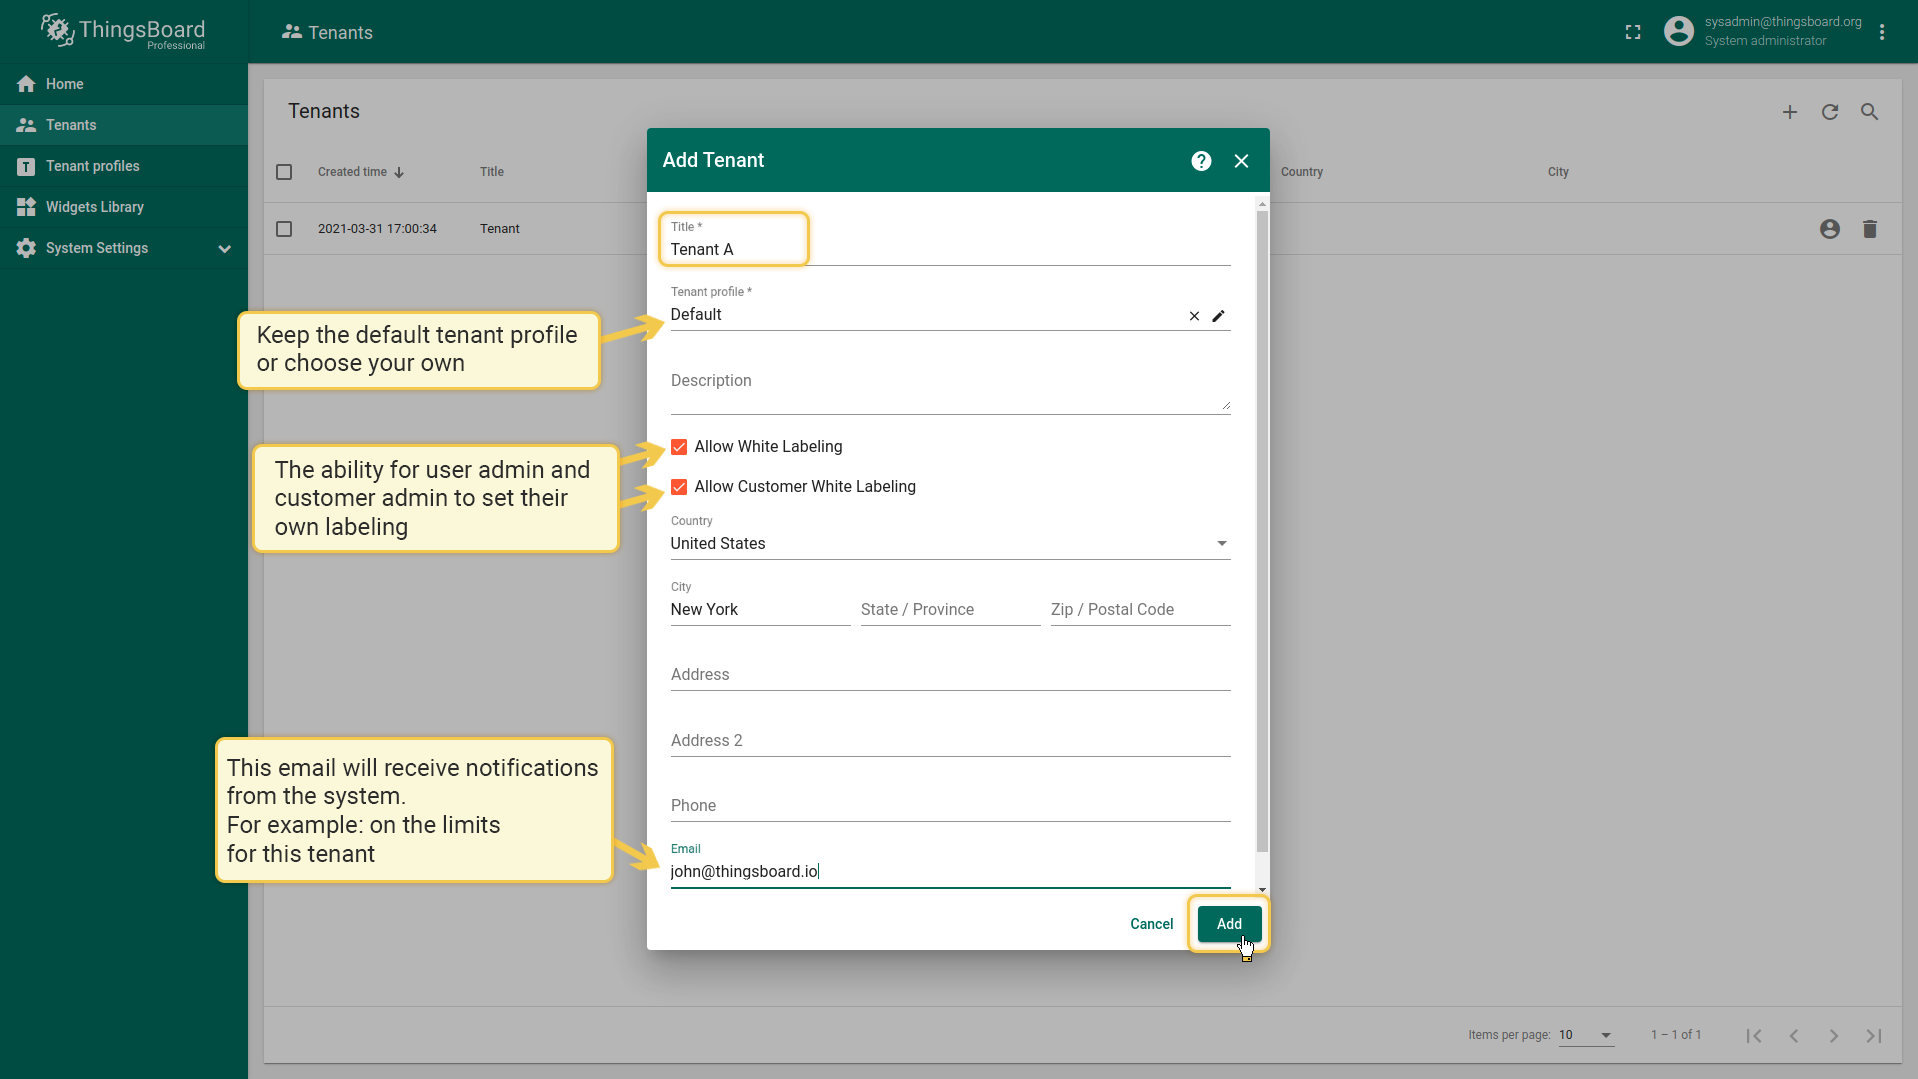Image resolution: width=1918 pixels, height=1079 pixels.
Task: Delete the Tenant row
Action: (1870, 229)
